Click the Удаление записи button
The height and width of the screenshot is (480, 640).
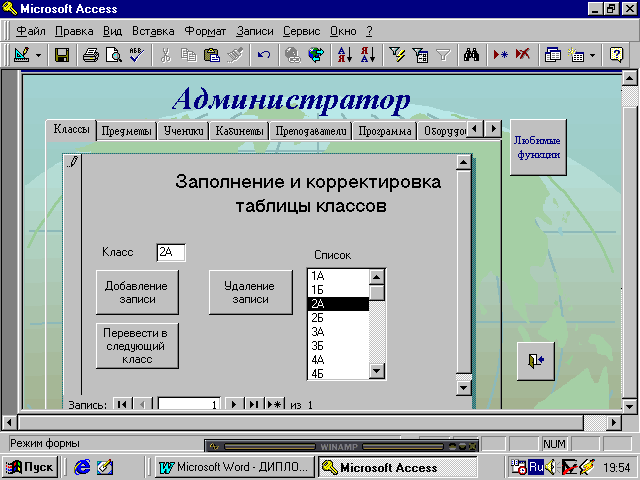(251, 292)
